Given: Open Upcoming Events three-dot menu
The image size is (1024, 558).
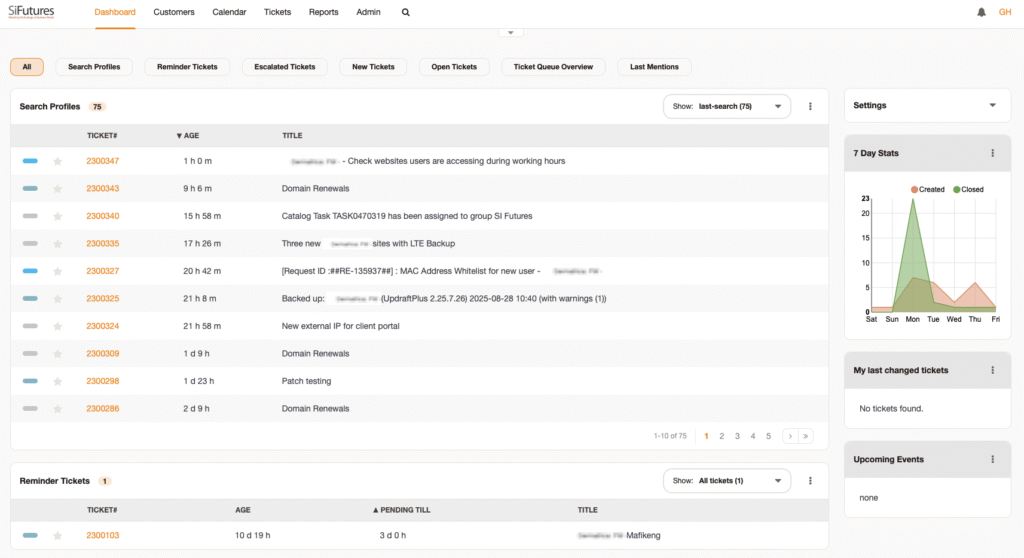Looking at the screenshot, I should pos(992,460).
